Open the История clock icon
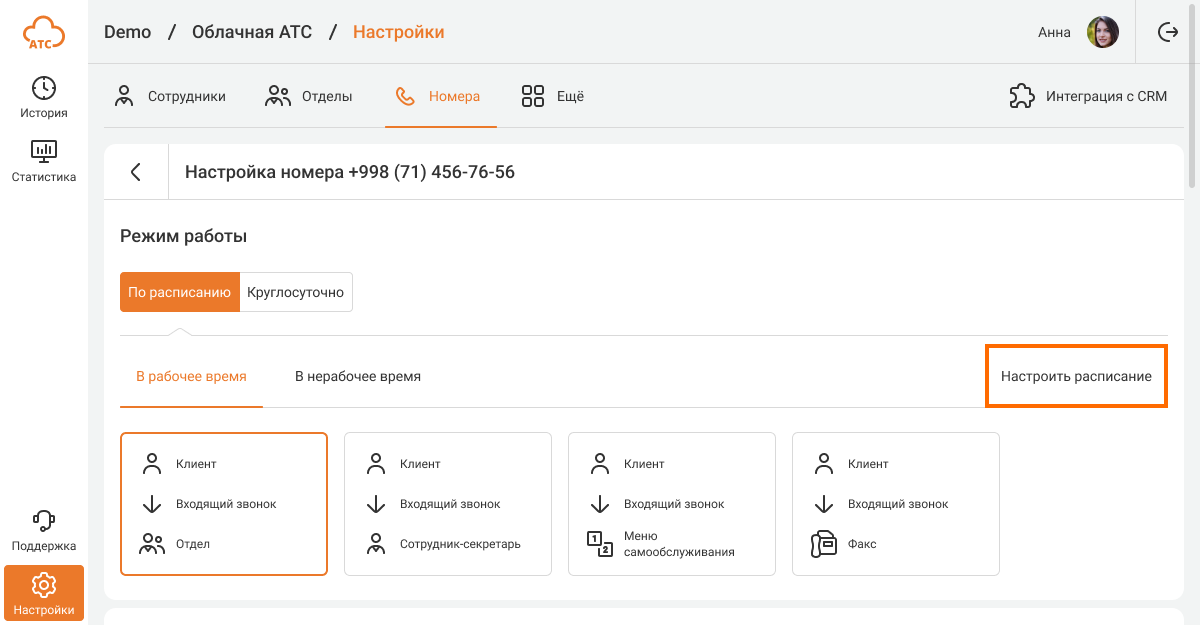The height and width of the screenshot is (625, 1200). [x=44, y=88]
